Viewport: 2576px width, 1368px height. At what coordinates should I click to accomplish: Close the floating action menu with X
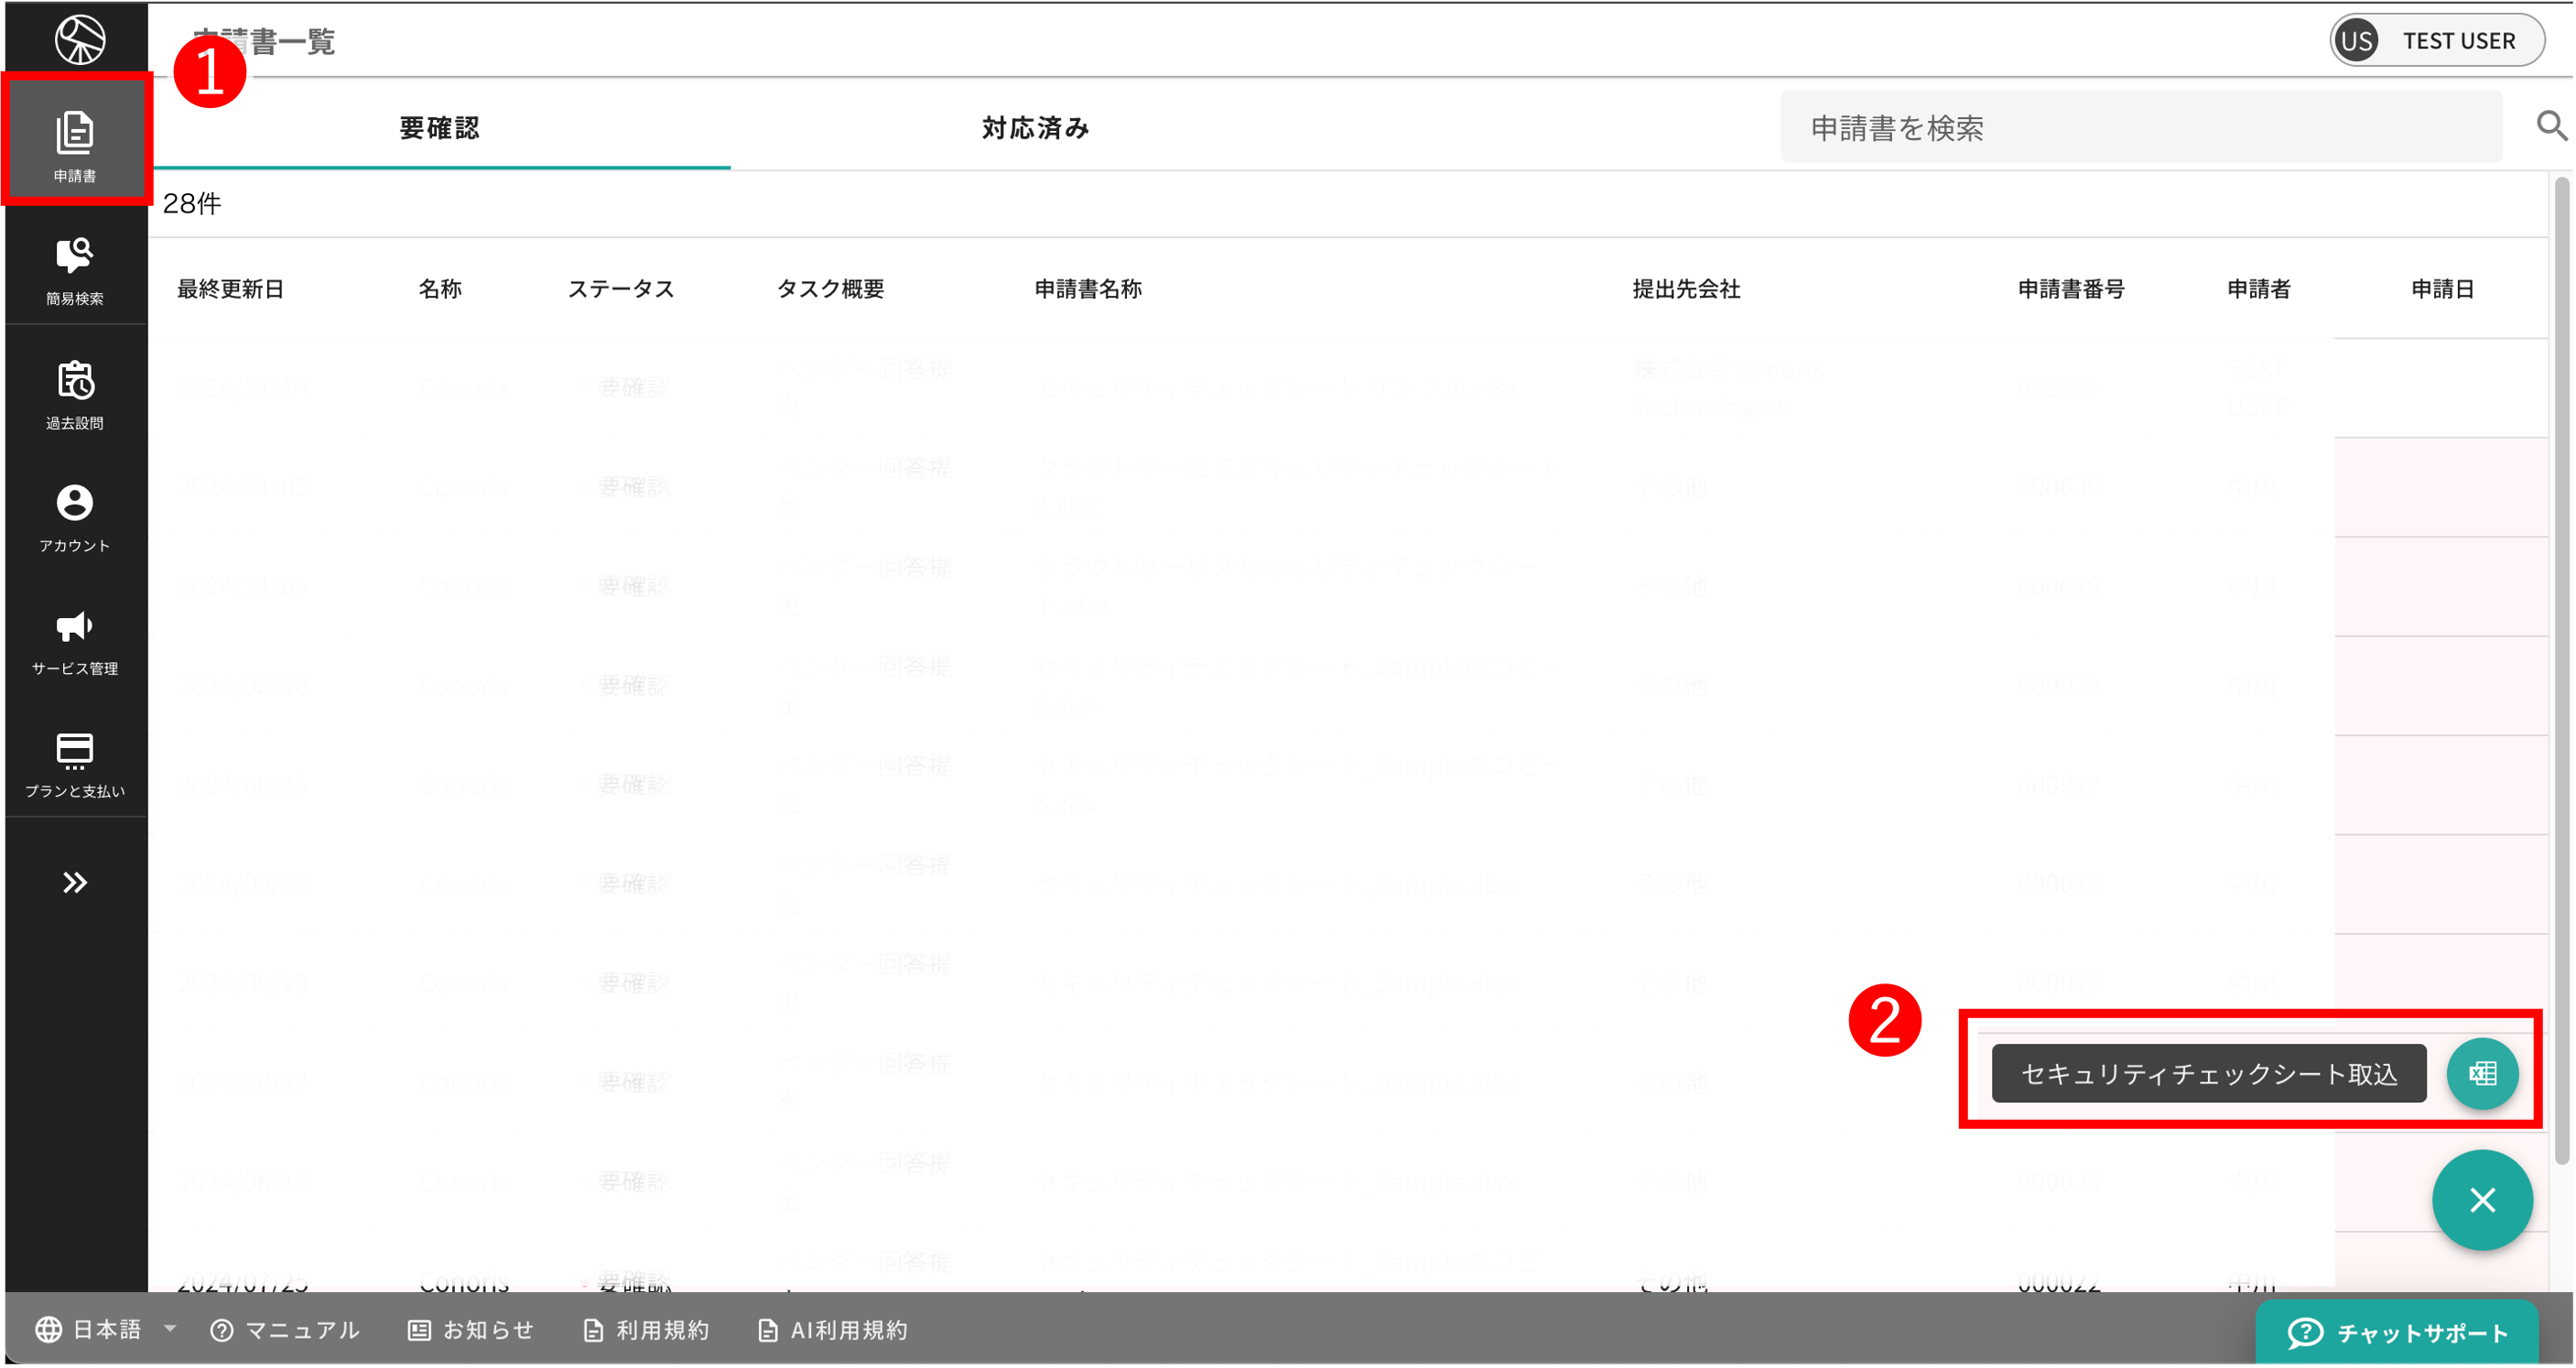[x=2482, y=1200]
